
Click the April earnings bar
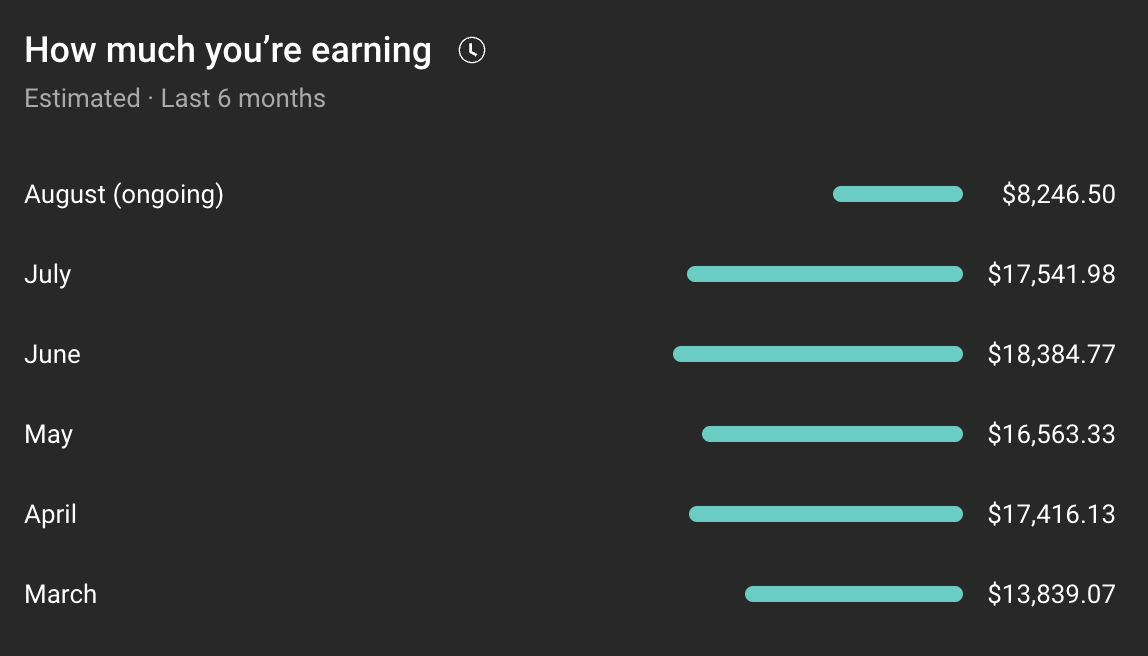[x=825, y=514]
